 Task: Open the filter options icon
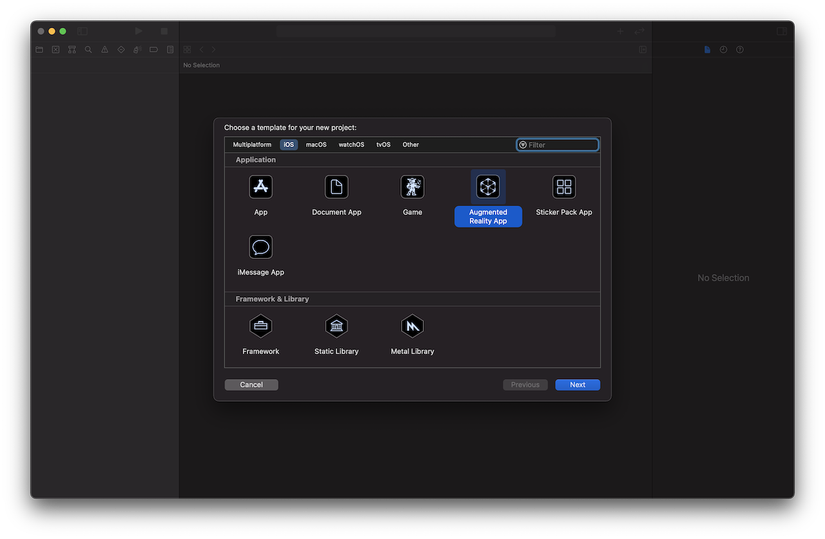click(x=523, y=145)
